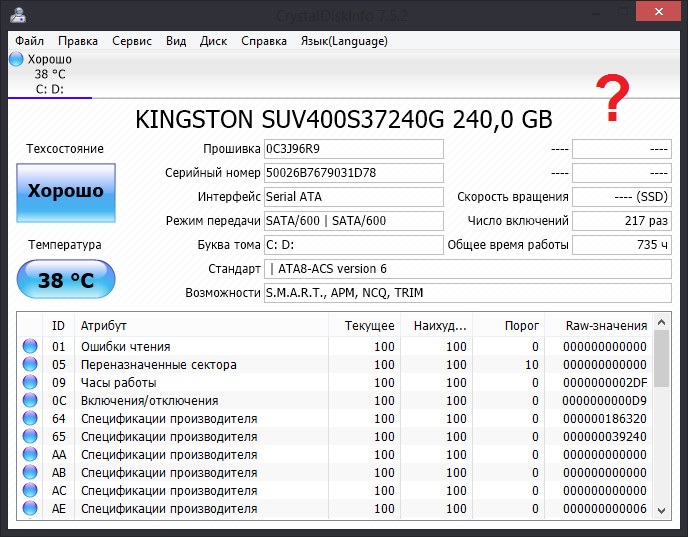Click the Температура label
The image size is (688, 537).
65,245
